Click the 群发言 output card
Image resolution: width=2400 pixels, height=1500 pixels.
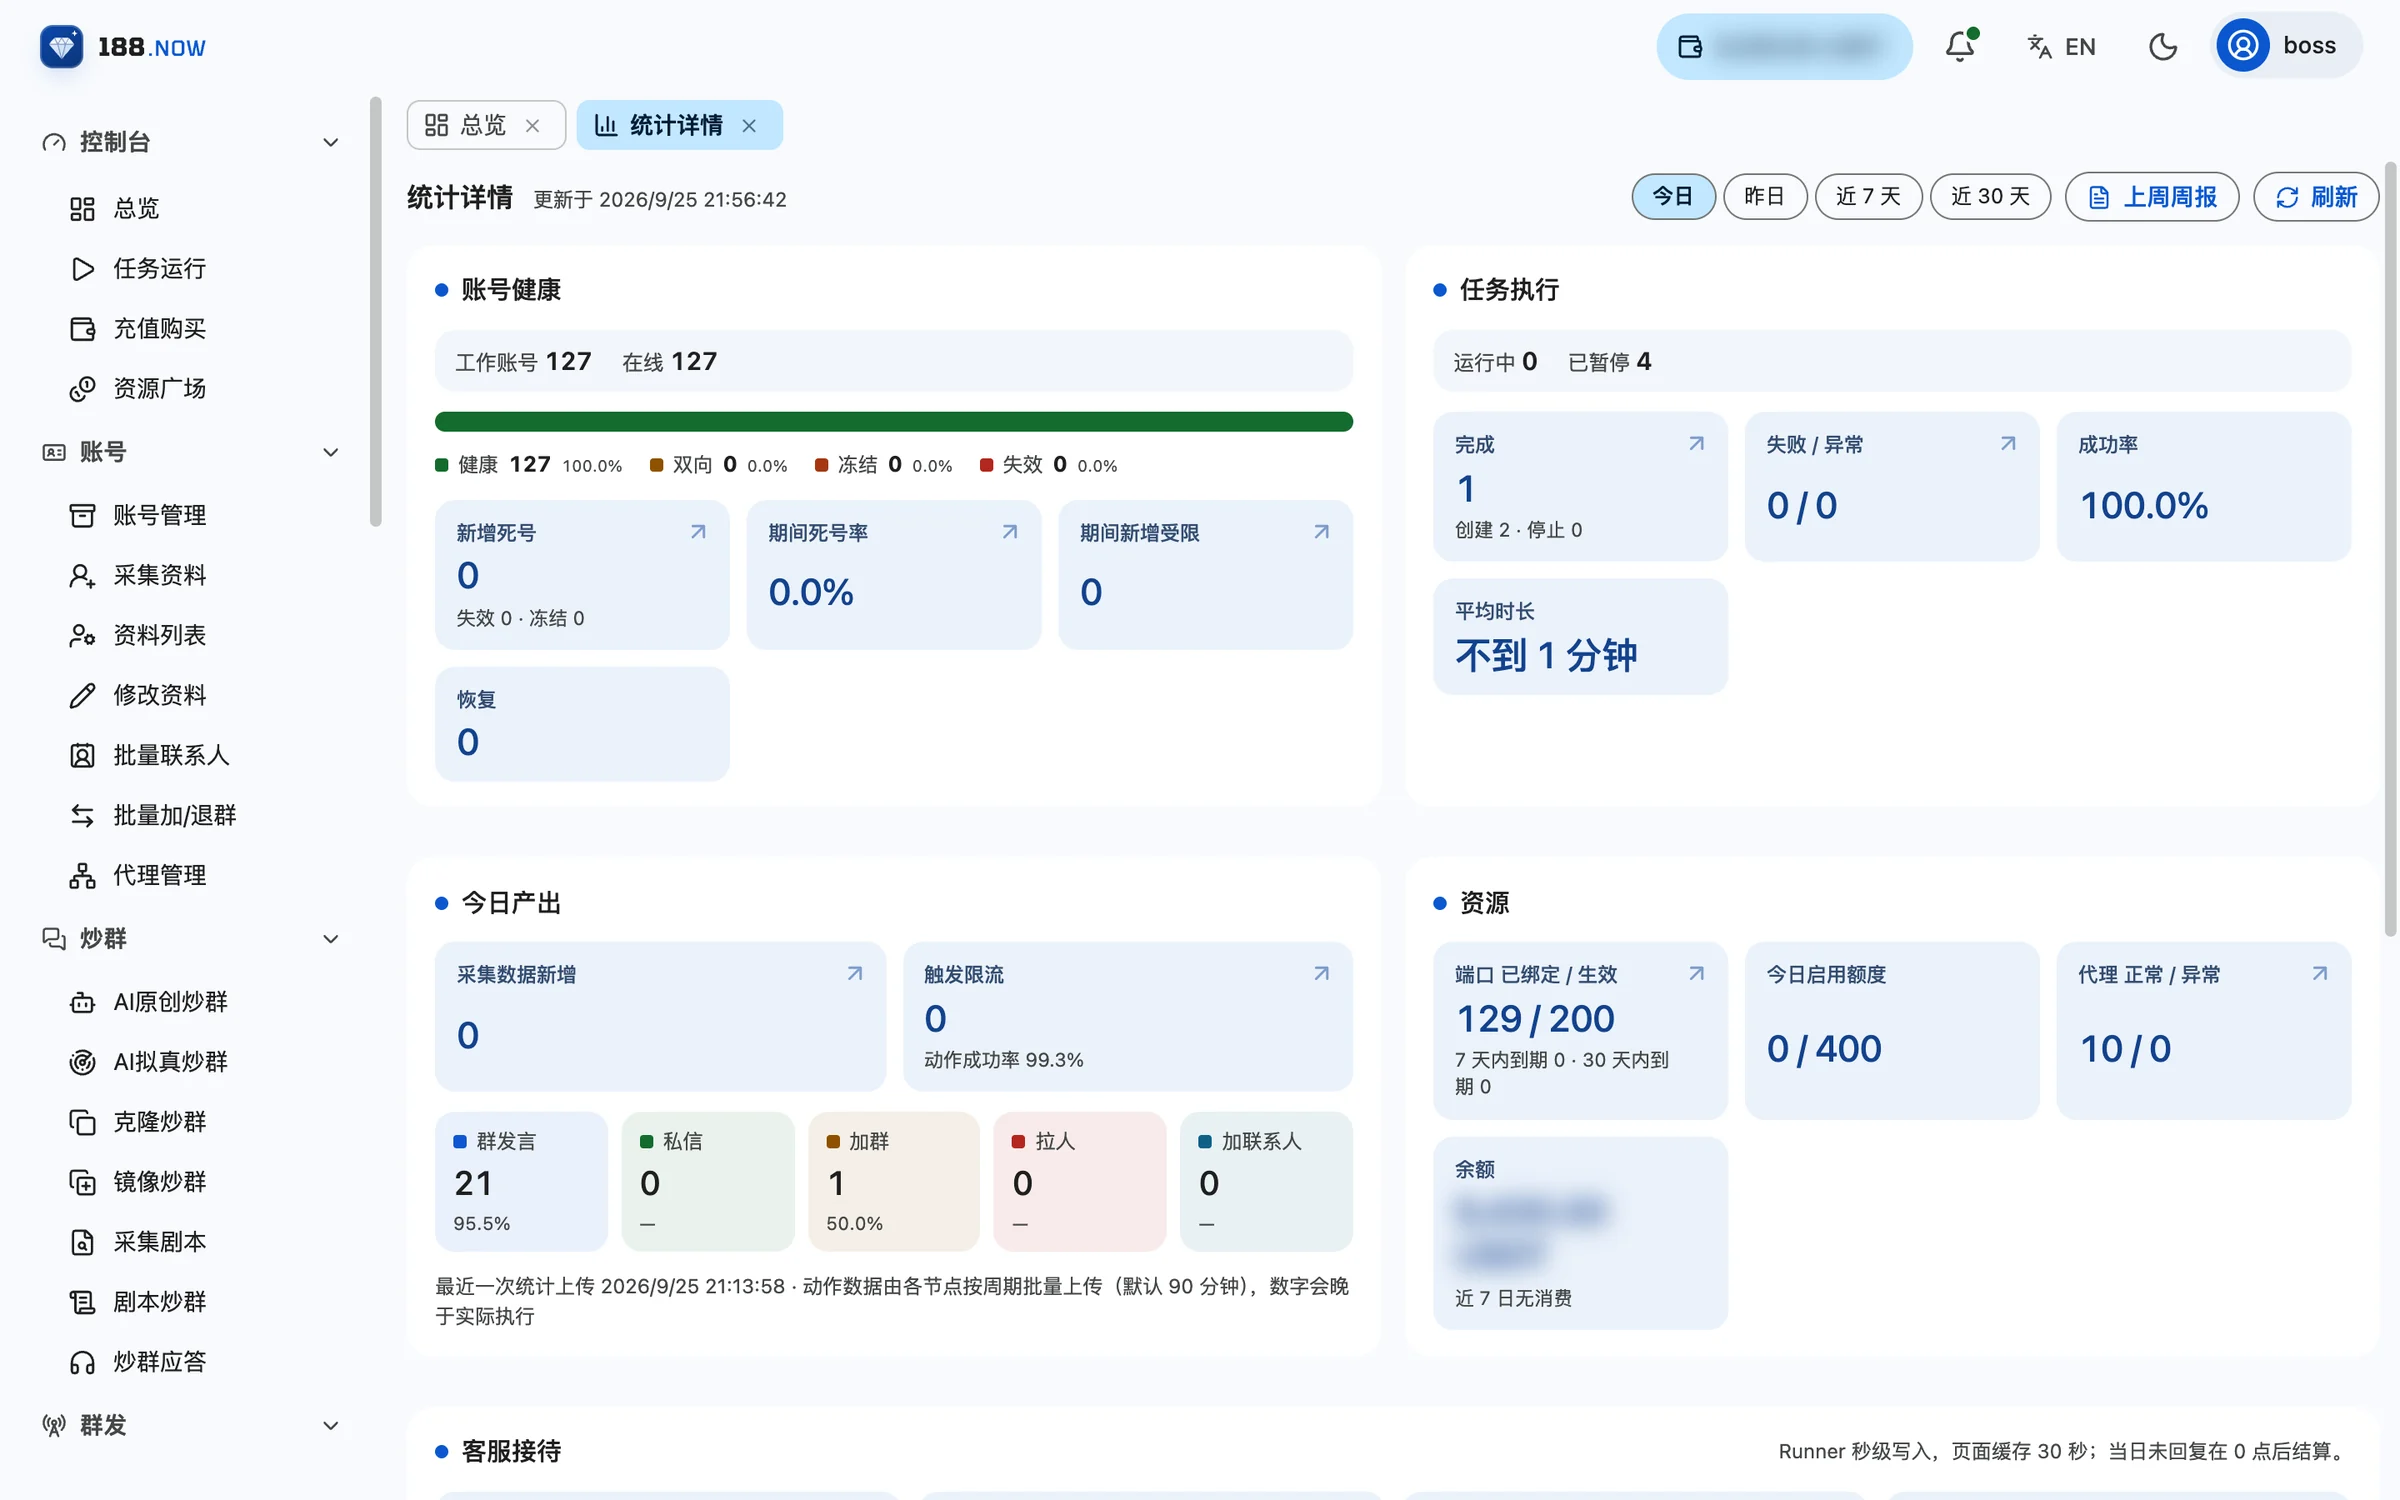tap(521, 1181)
